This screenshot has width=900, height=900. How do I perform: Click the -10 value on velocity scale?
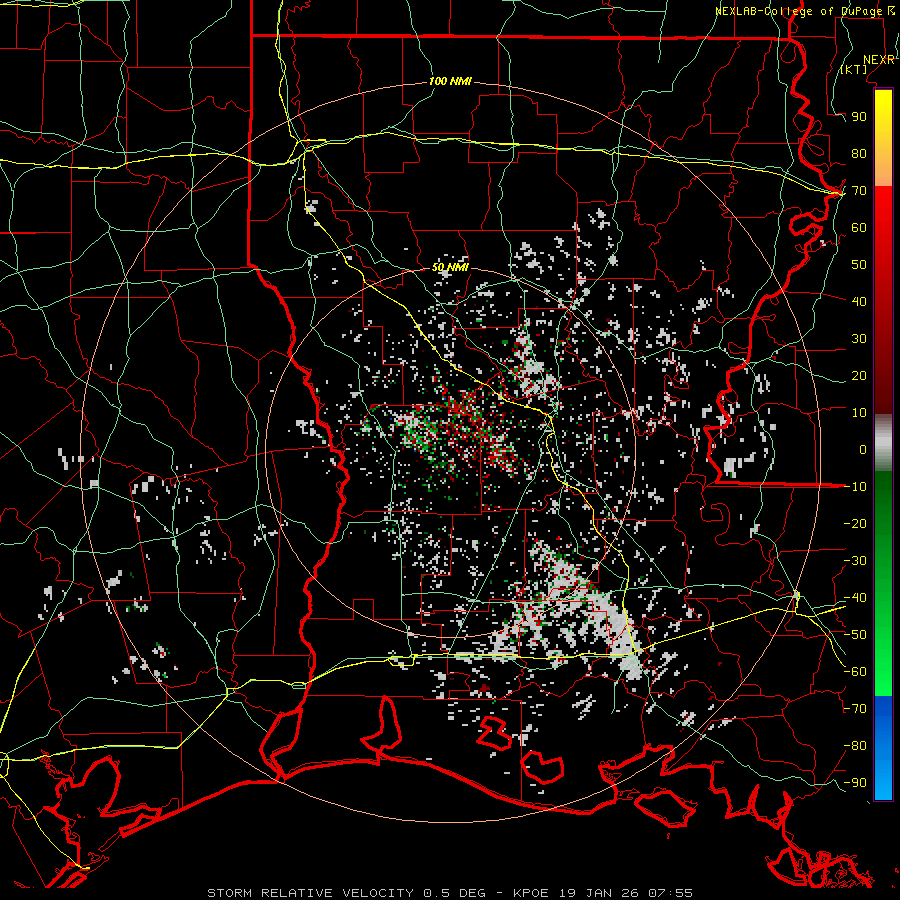(855, 487)
